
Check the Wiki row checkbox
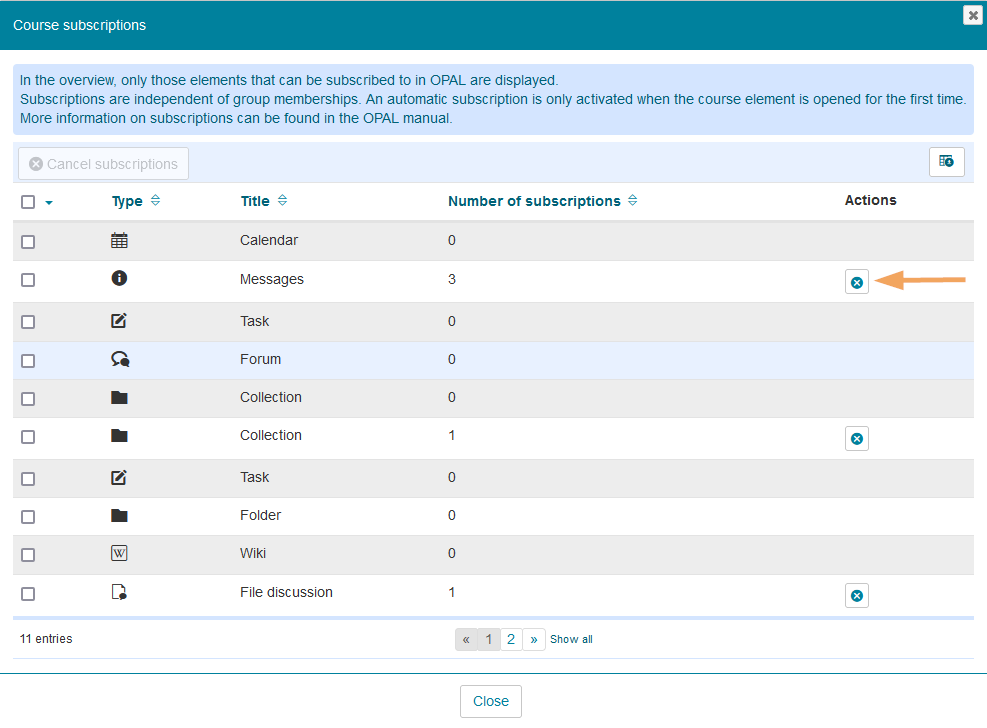[28, 555]
